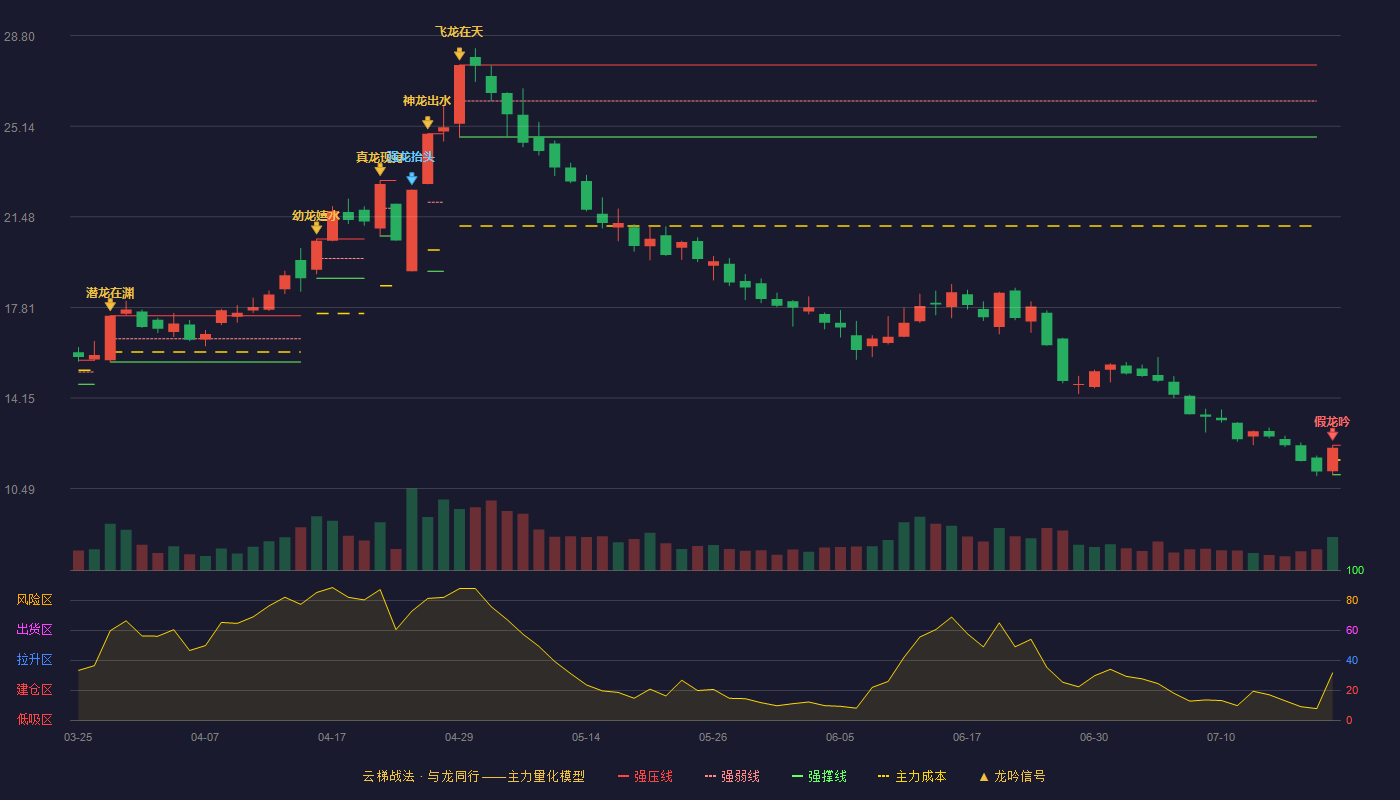The width and height of the screenshot is (1400, 800).
Task: Click the 出货区 zone label
Action: 34,630
